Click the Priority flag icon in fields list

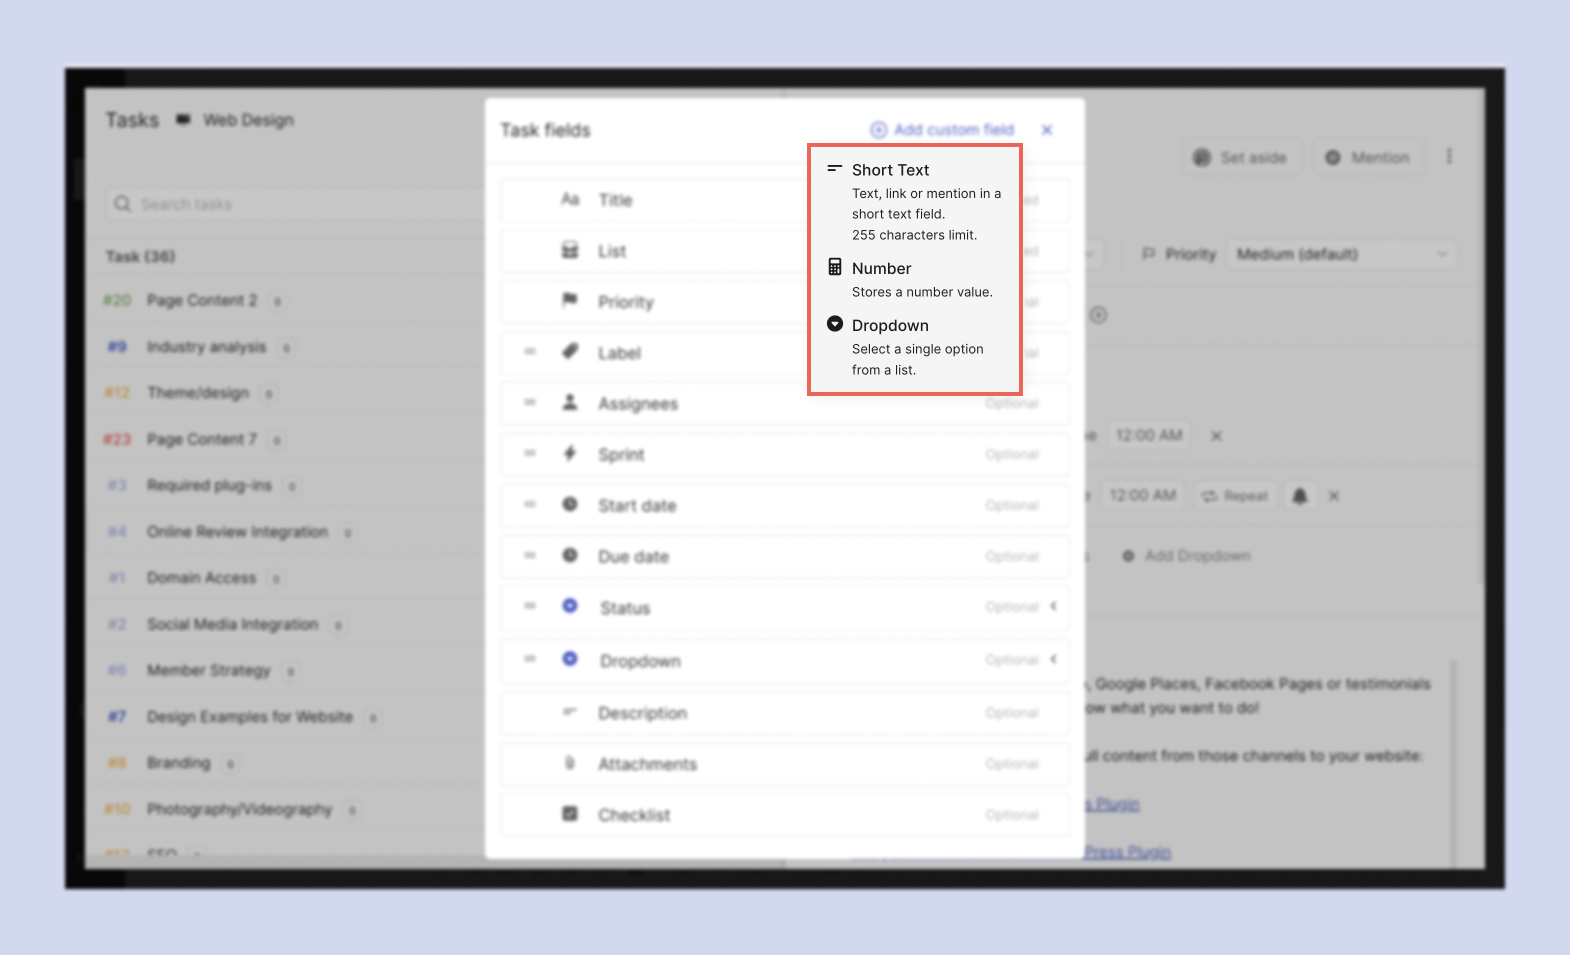[570, 300]
